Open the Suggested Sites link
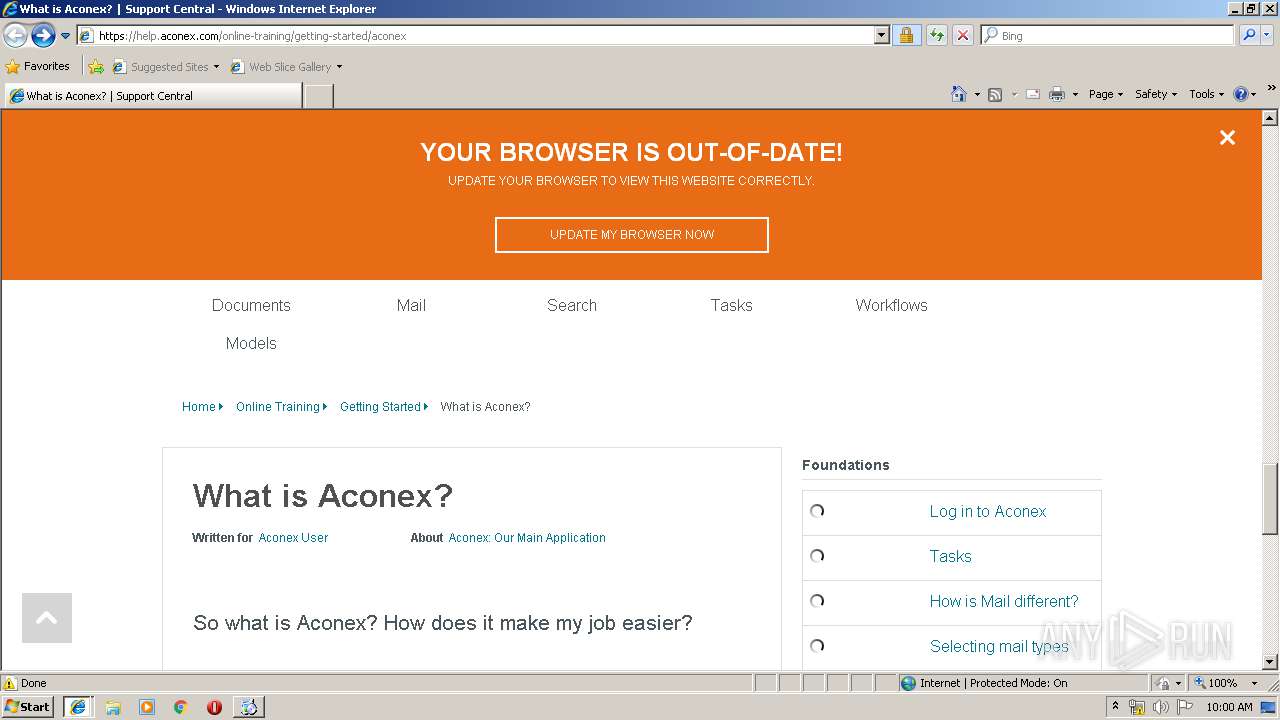Image resolution: width=1280 pixels, height=720 pixels. click(165, 67)
